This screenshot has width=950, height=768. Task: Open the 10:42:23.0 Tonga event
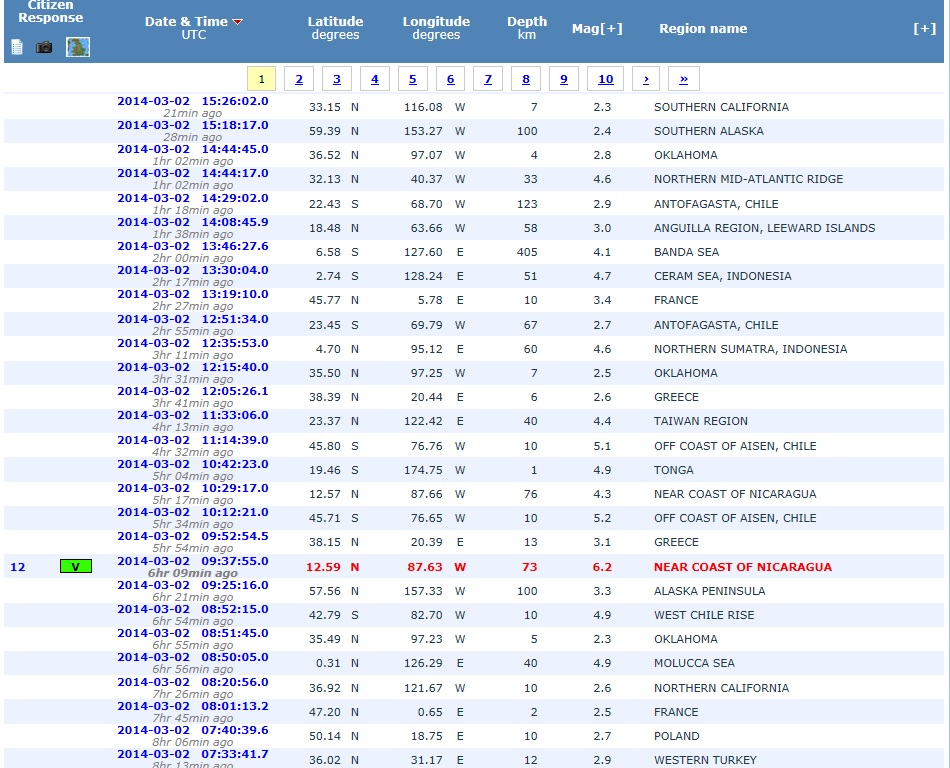coord(193,465)
